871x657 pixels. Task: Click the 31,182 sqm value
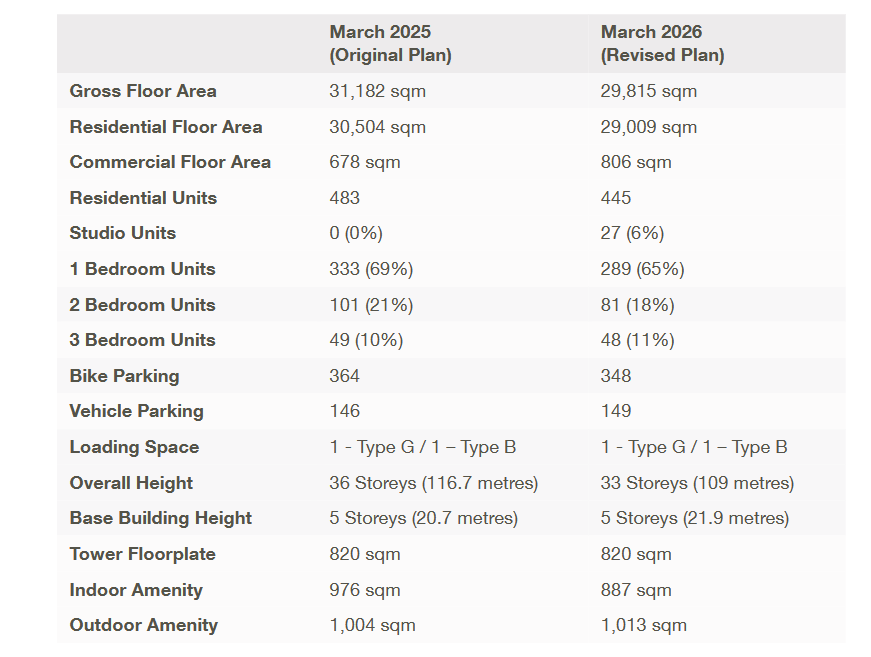coord(377,91)
